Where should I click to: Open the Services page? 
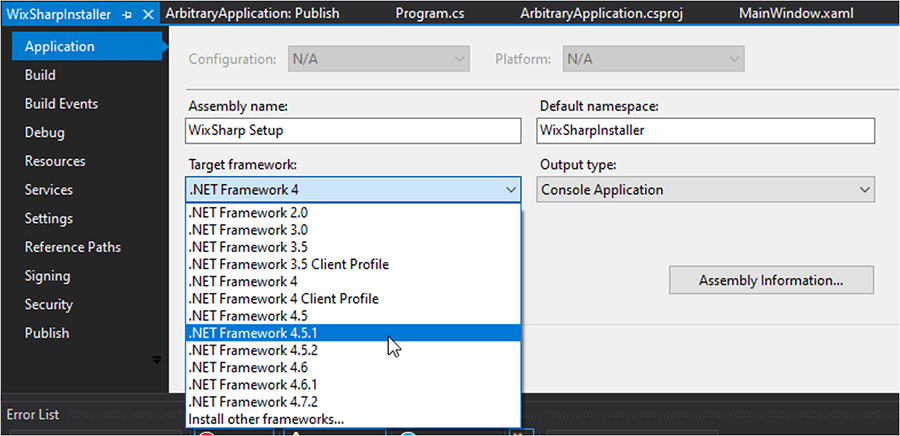(x=48, y=190)
